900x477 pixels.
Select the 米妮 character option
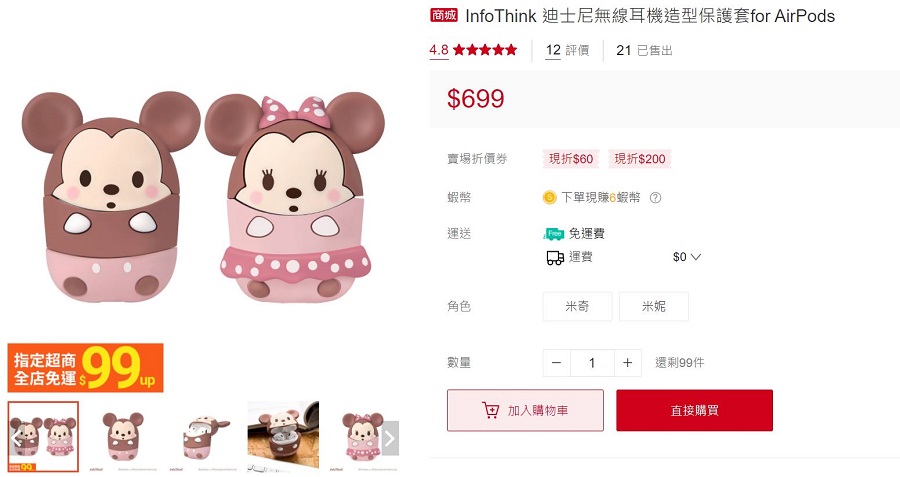pyautogui.click(x=654, y=307)
